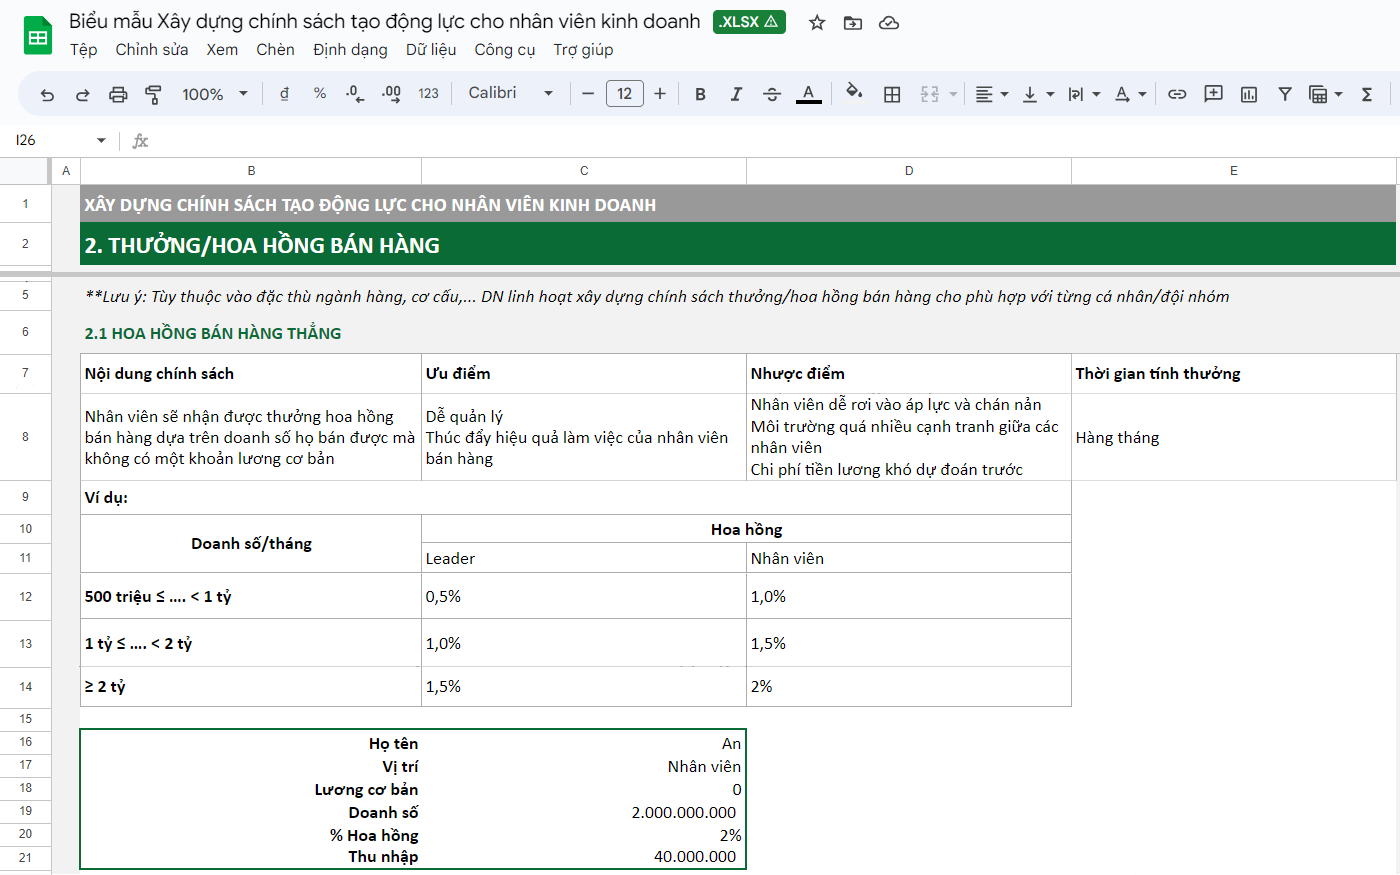
Task: Select row 12 header
Action: point(25,596)
